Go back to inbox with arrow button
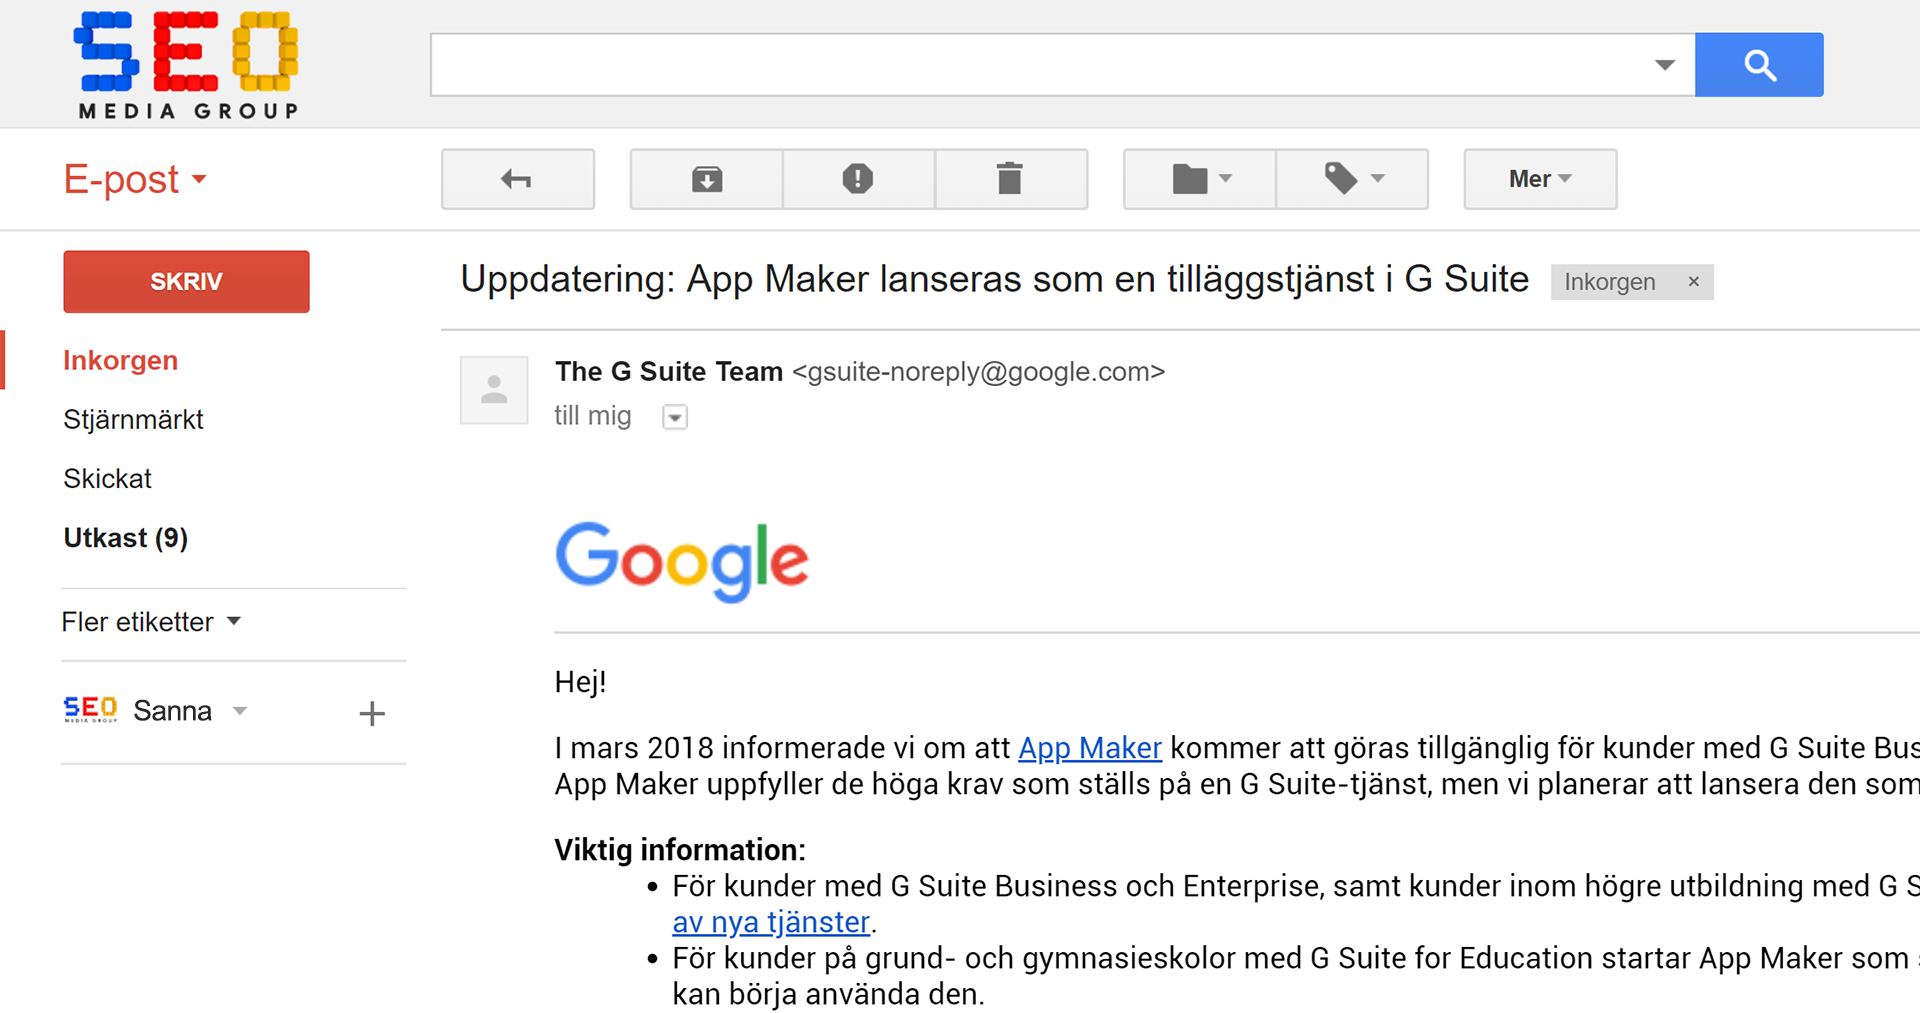Image resolution: width=1920 pixels, height=1013 pixels. (518, 179)
